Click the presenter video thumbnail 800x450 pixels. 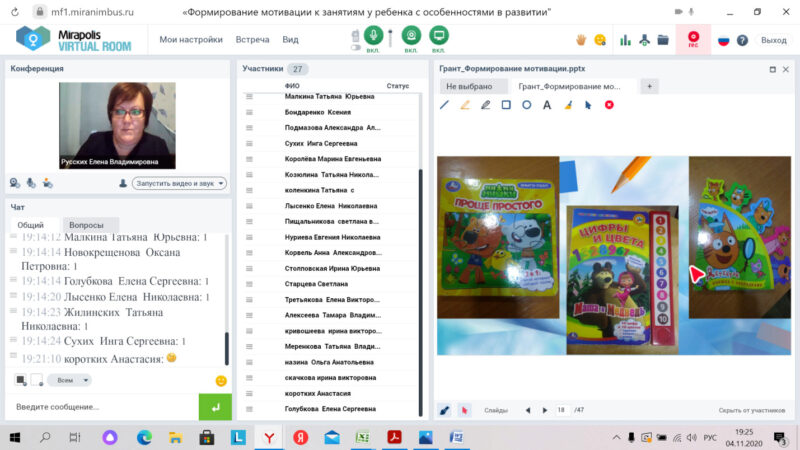coord(117,126)
